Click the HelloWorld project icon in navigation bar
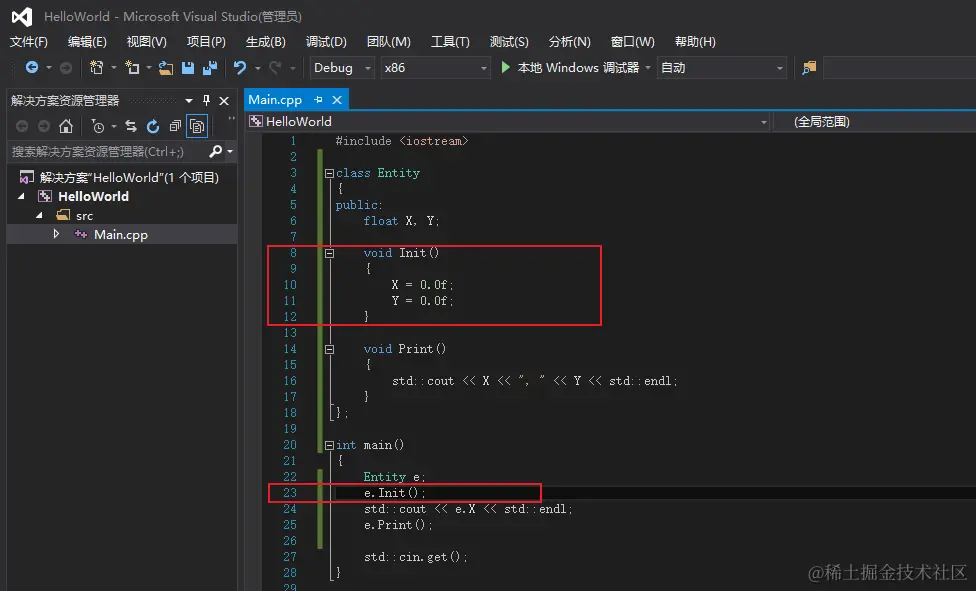Image resolution: width=976 pixels, height=591 pixels. 255,121
